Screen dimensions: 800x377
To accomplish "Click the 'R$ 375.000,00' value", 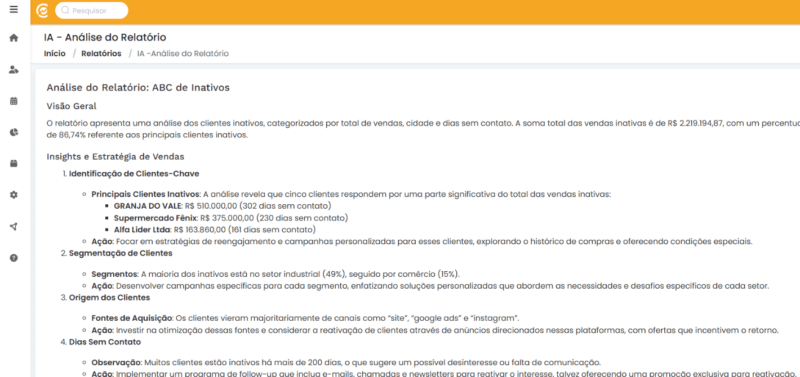I will 227,218.
